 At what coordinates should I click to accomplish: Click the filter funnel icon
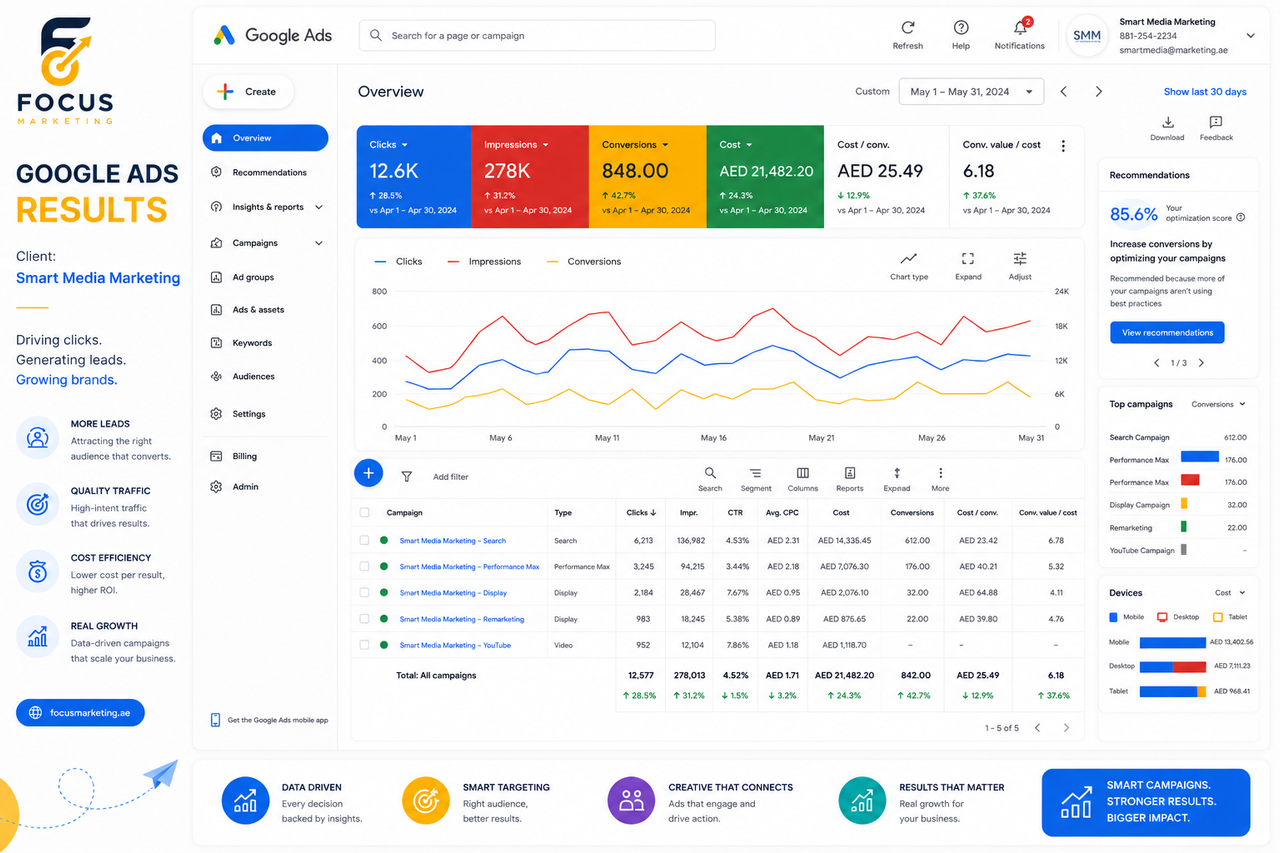(407, 477)
